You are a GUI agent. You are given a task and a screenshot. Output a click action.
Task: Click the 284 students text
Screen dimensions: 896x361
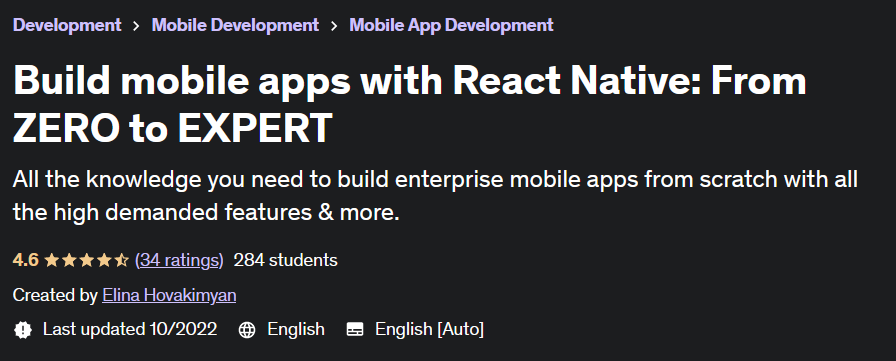point(286,260)
